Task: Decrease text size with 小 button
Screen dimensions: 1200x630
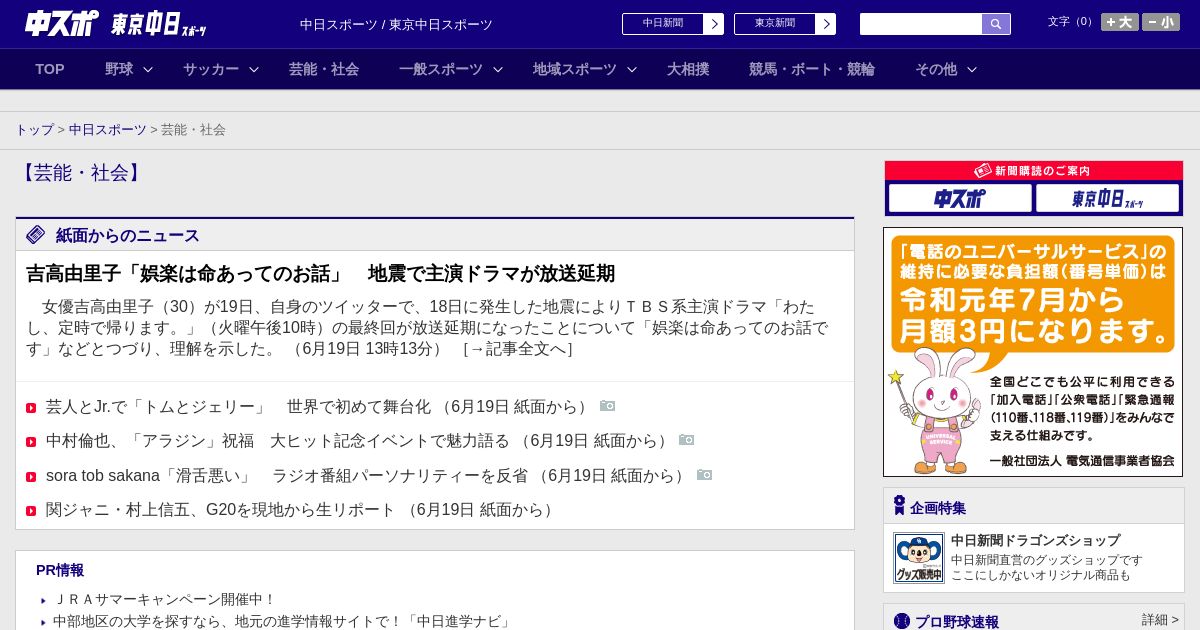Action: tap(1161, 22)
